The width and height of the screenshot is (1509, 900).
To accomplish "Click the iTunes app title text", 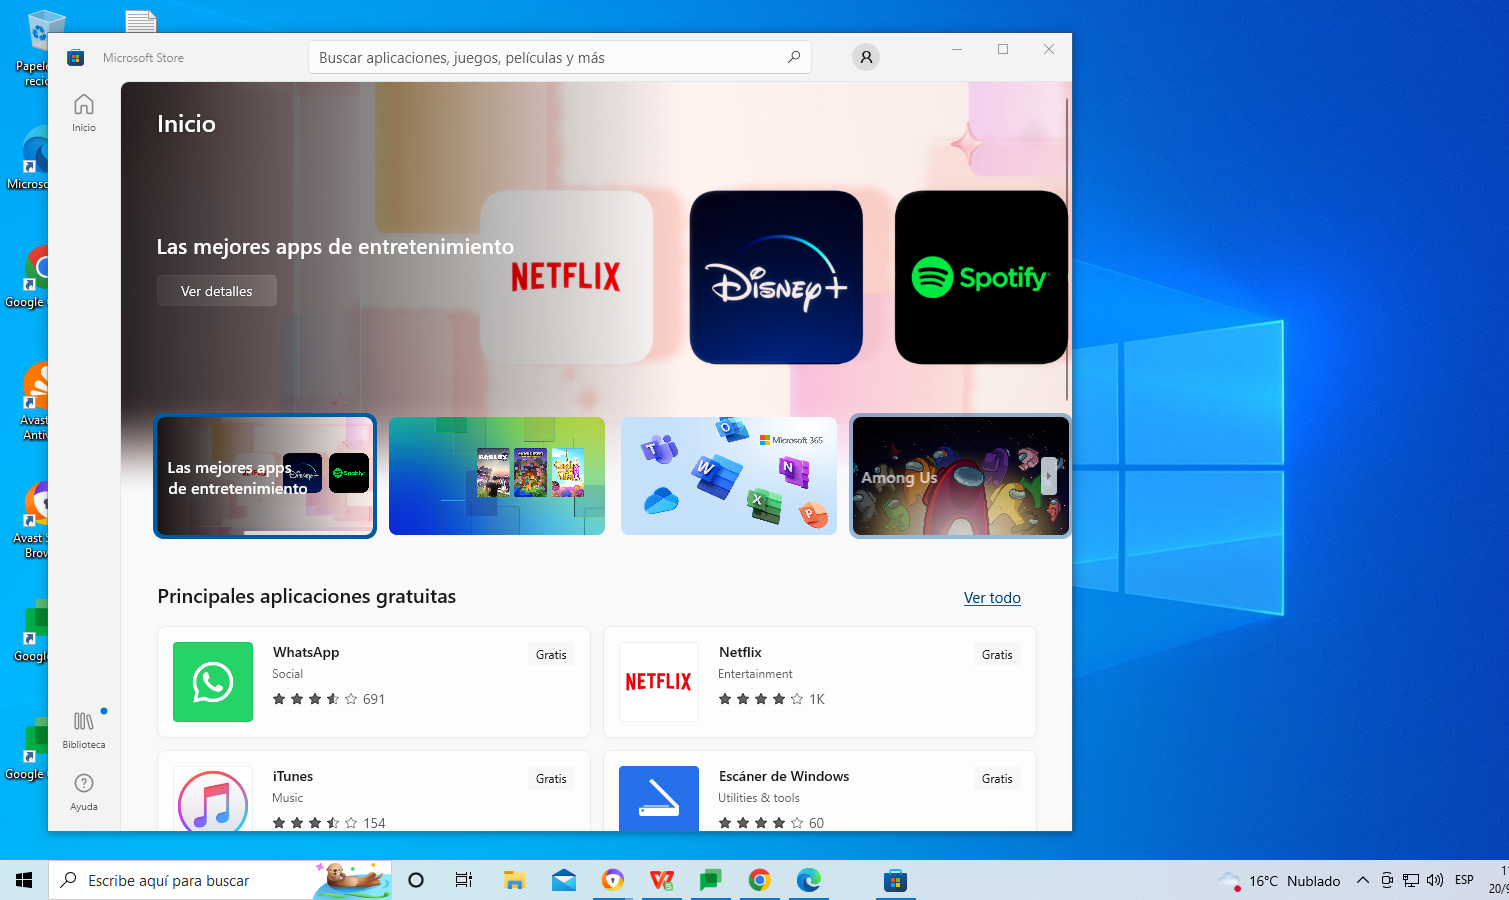I will coord(293,776).
